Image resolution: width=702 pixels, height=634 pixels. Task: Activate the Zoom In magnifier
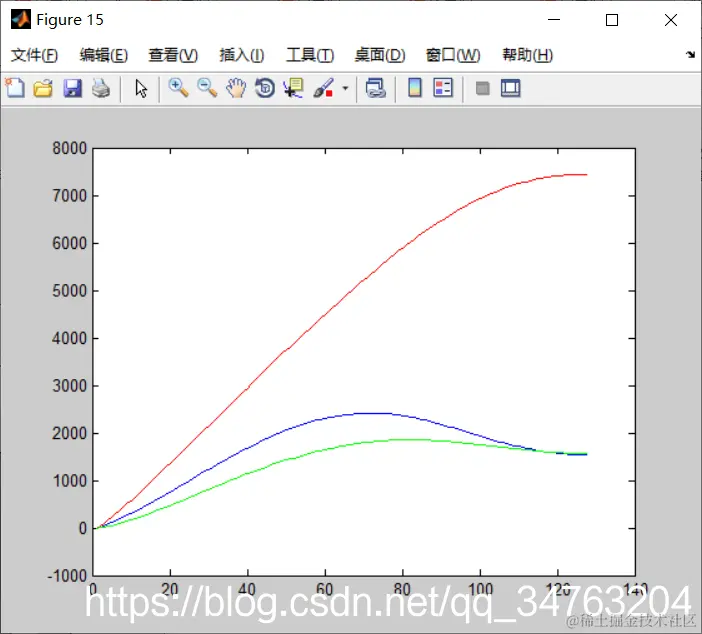(x=178, y=88)
